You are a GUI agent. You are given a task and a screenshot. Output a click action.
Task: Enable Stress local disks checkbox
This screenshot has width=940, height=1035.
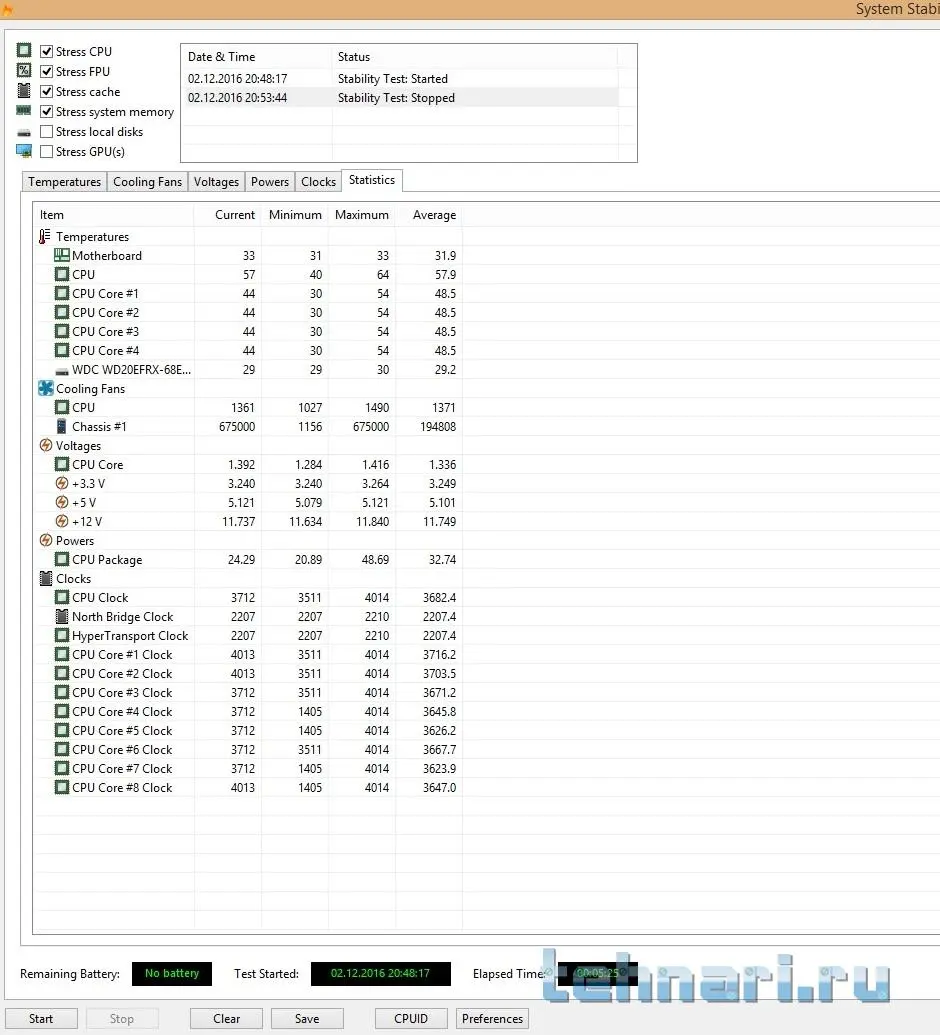tap(46, 131)
